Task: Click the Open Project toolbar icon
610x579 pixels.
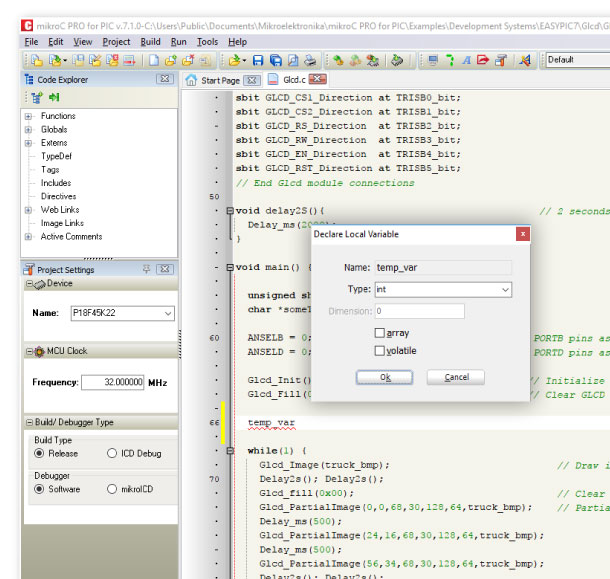Action: tap(54, 60)
